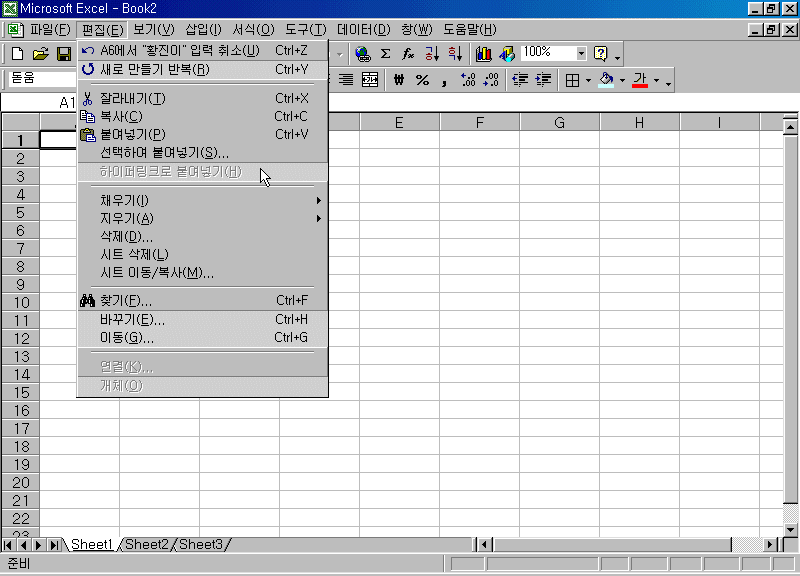Screen dimensions: 800x576
Task: Click the Open folder icon
Action: (x=40, y=54)
